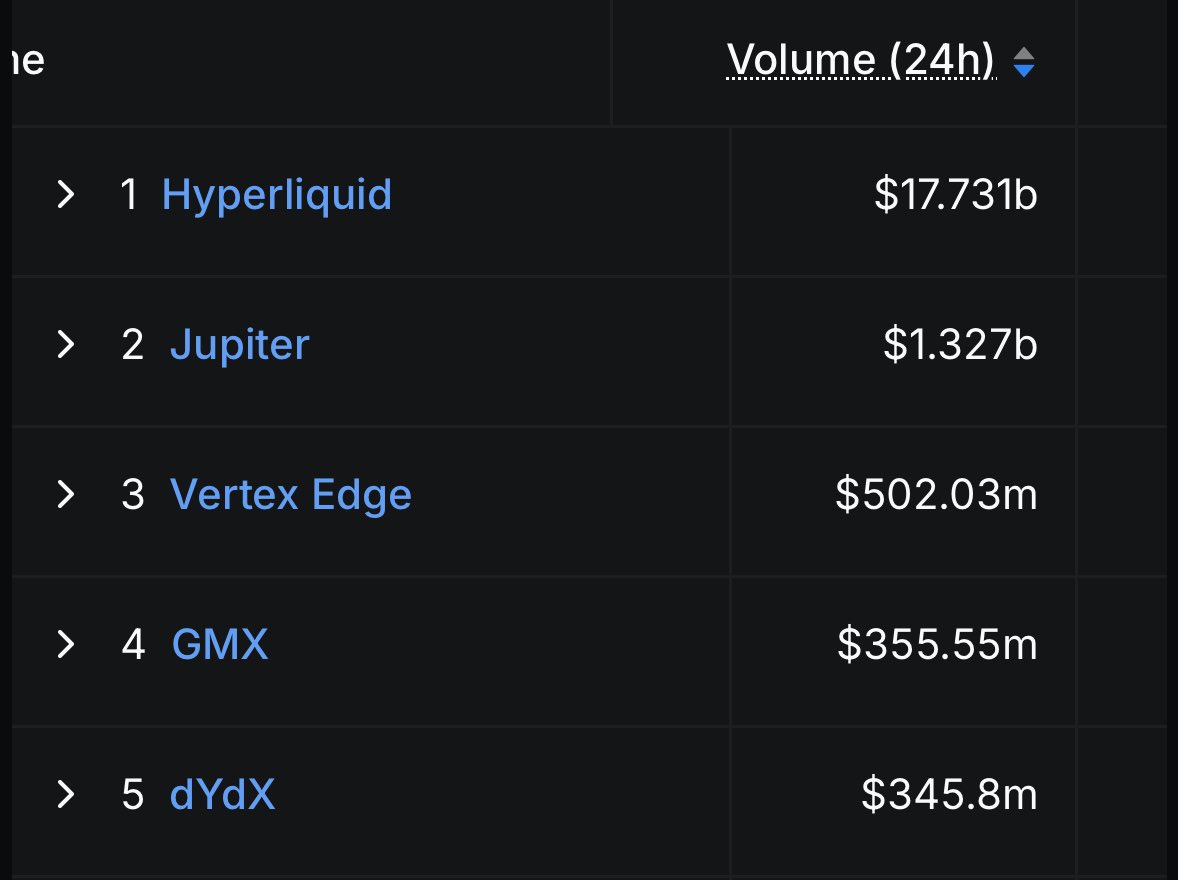
Task: Open the GMX protocol link
Action: tap(219, 645)
